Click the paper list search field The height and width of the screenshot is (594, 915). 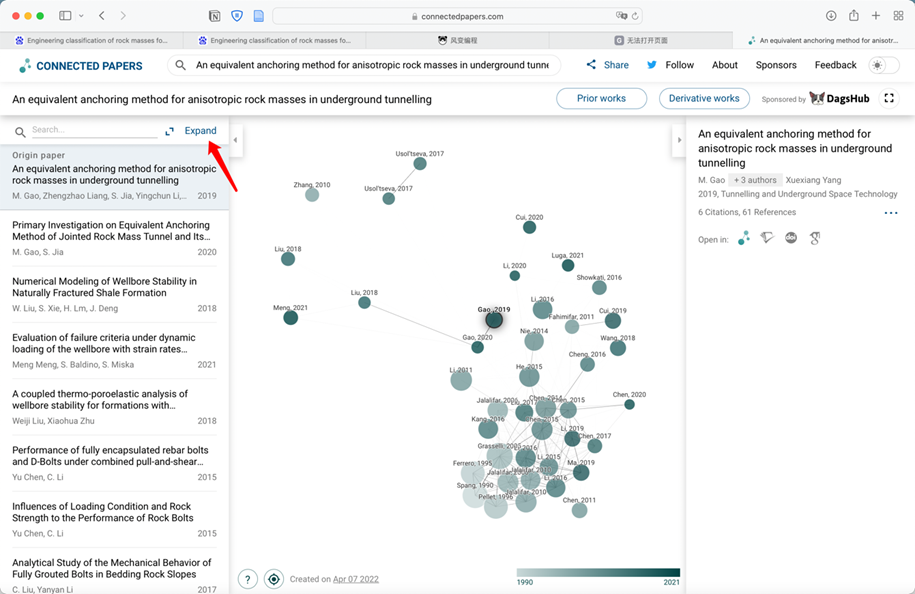pyautogui.click(x=93, y=130)
